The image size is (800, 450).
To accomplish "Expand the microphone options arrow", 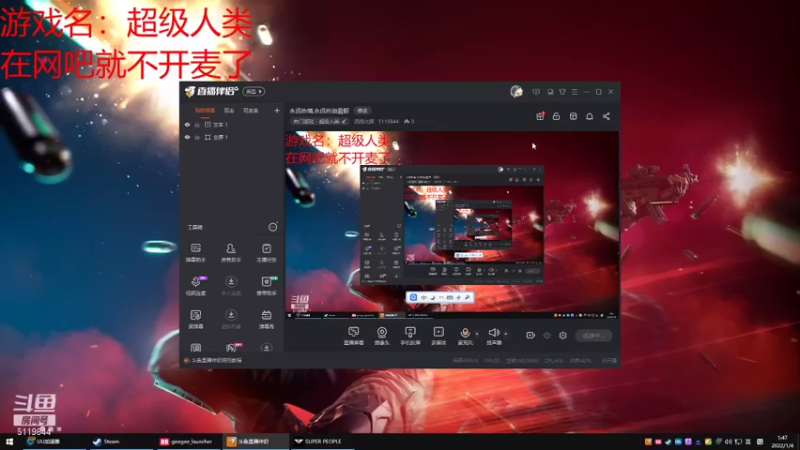I will (x=477, y=334).
